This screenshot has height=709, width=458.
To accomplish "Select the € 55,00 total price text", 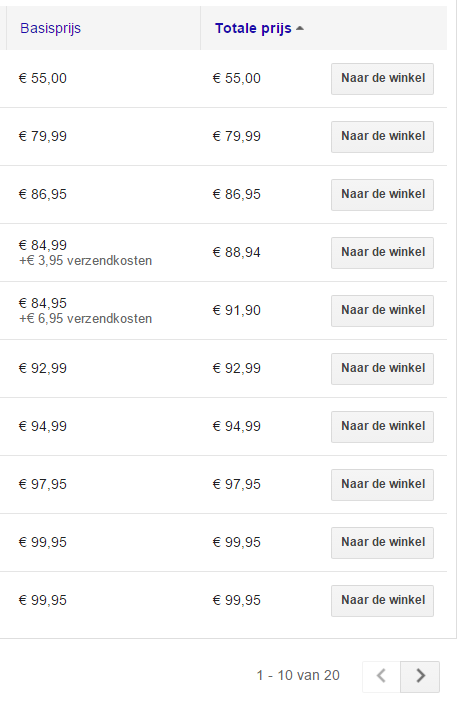I will tap(236, 78).
